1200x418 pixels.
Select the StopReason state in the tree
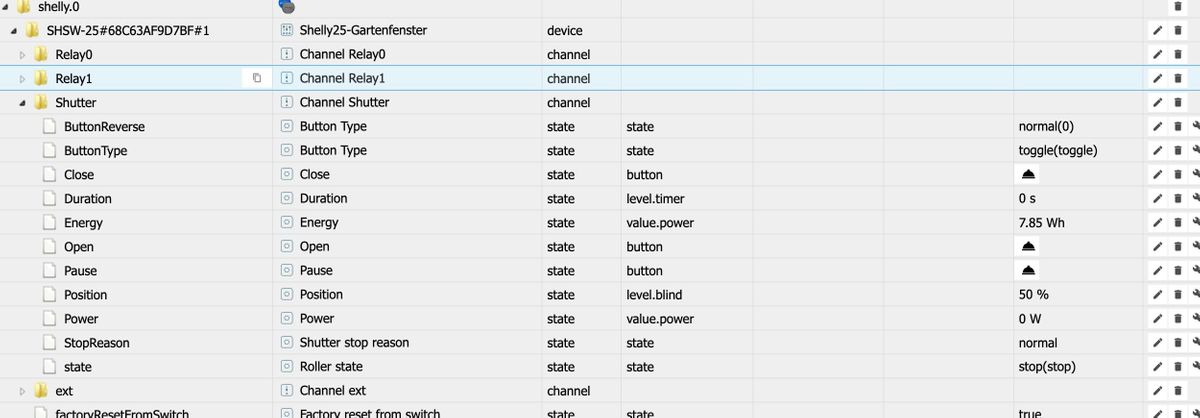pyautogui.click(x=97, y=342)
